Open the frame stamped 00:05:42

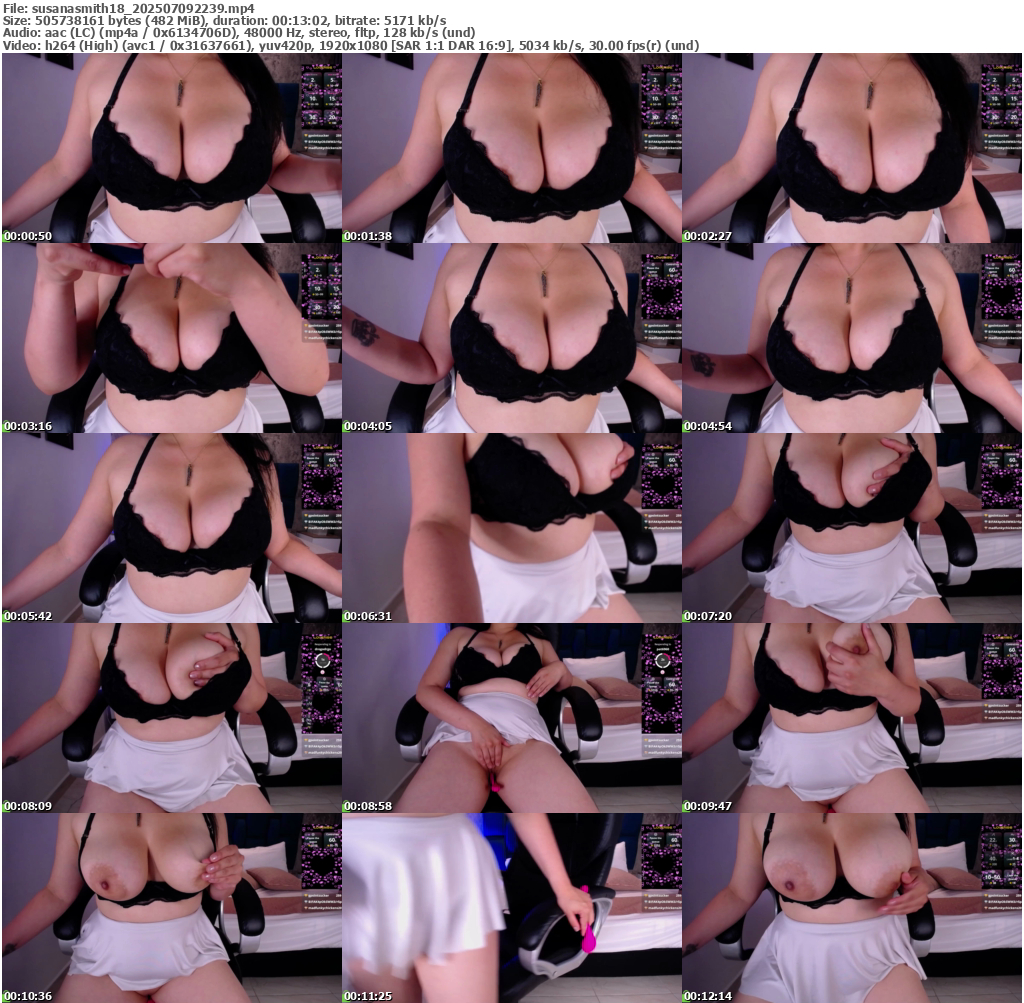click(x=172, y=528)
